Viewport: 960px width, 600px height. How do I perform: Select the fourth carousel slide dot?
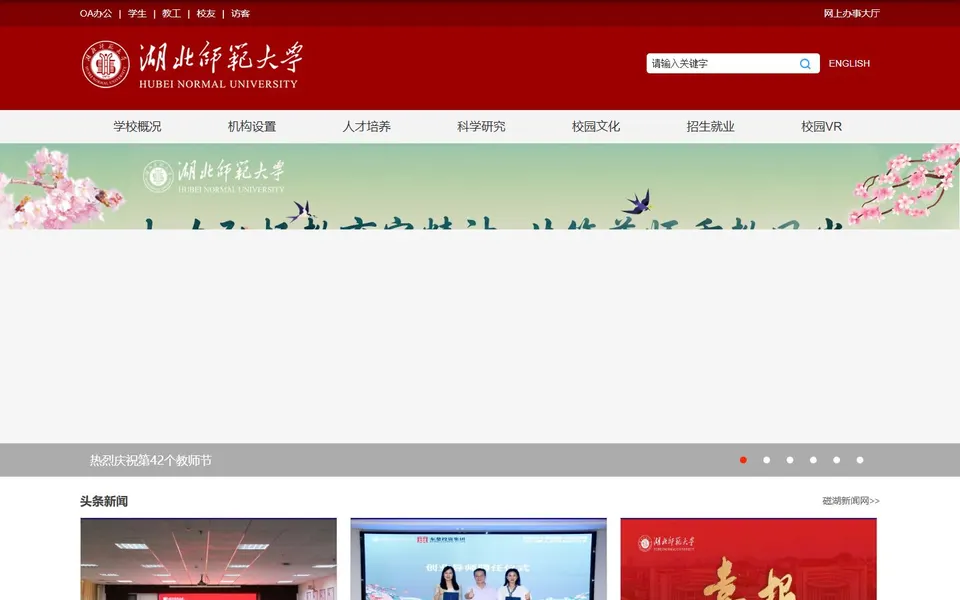coord(813,460)
